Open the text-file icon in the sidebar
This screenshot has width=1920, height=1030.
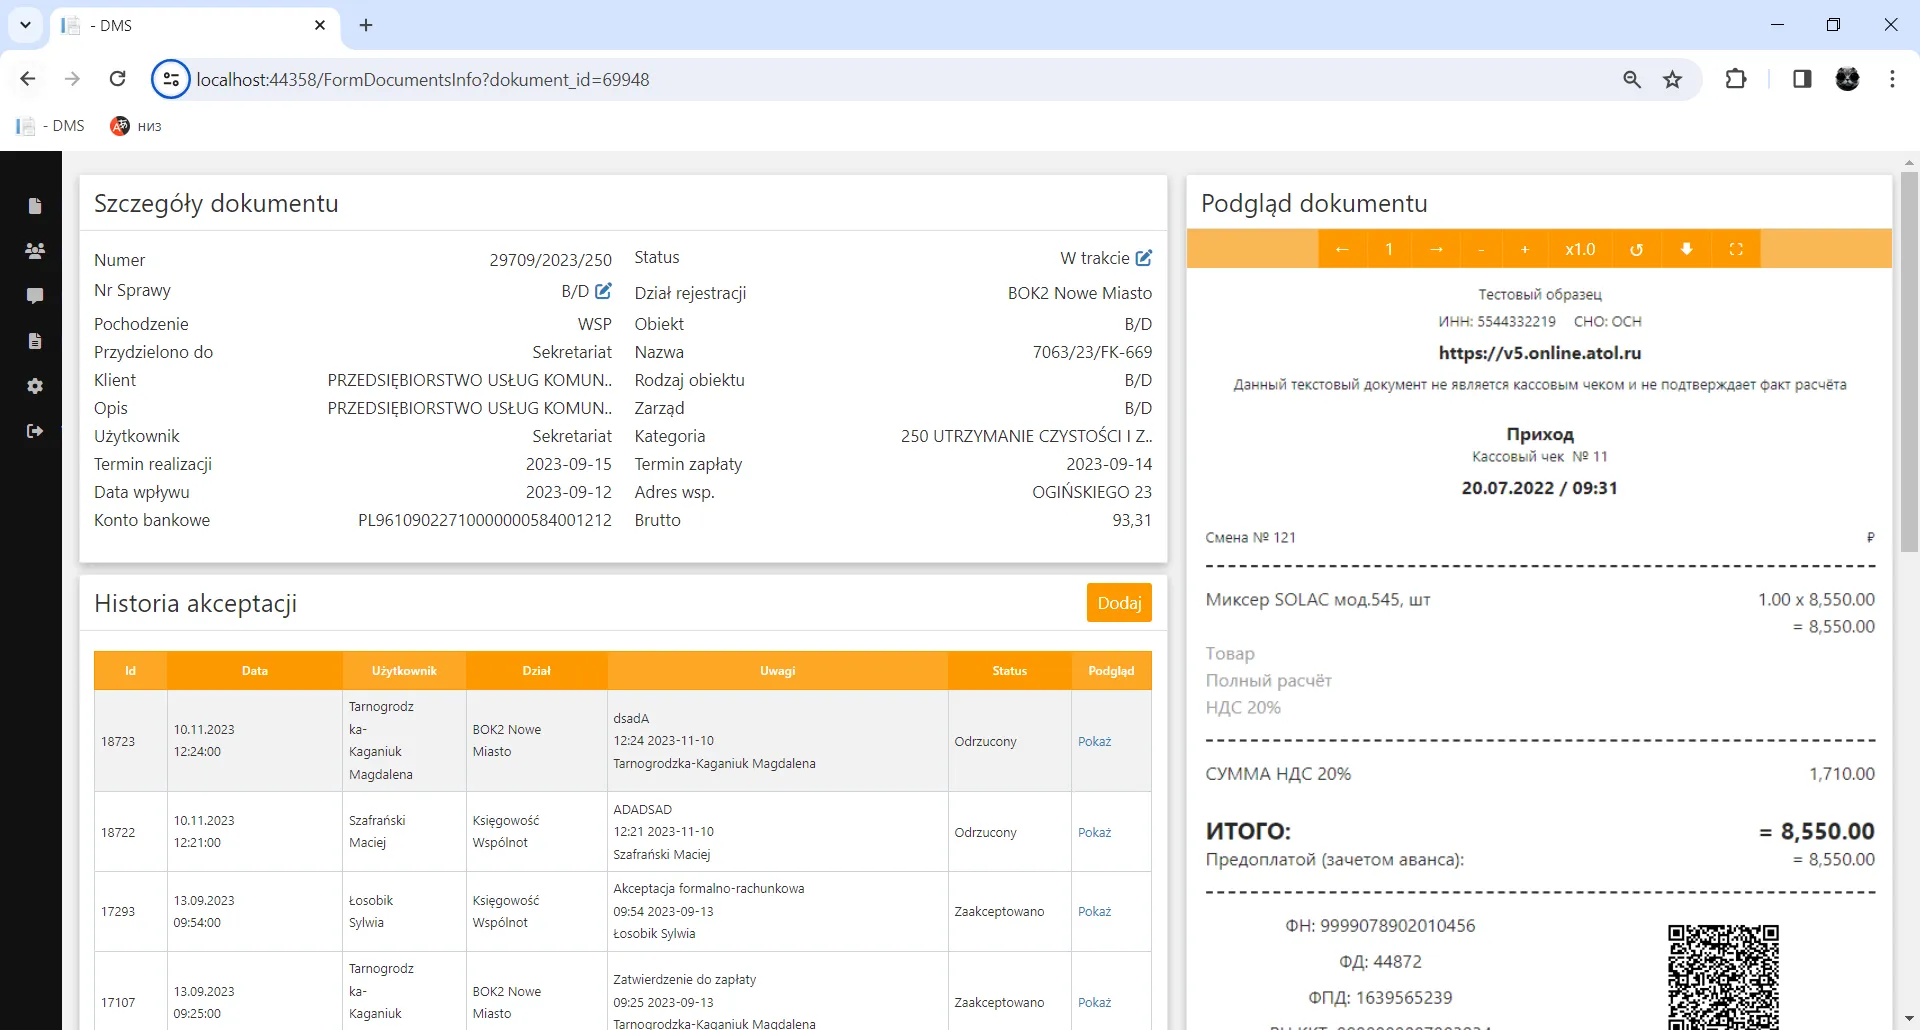(35, 341)
